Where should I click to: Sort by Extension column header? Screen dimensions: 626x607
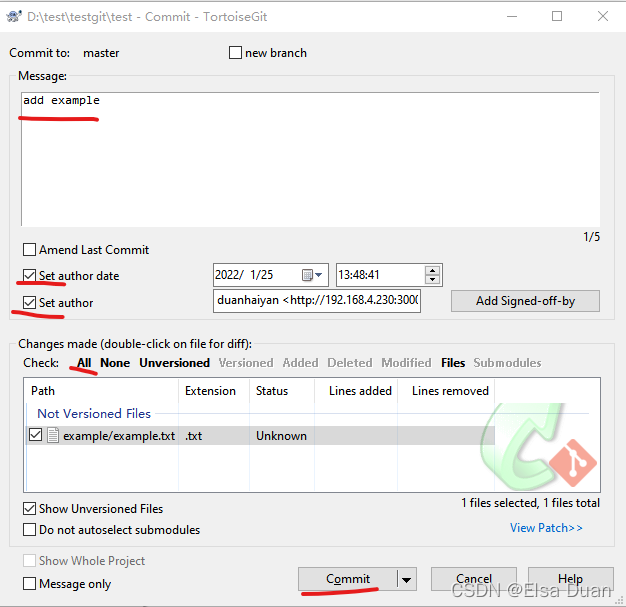pos(214,391)
